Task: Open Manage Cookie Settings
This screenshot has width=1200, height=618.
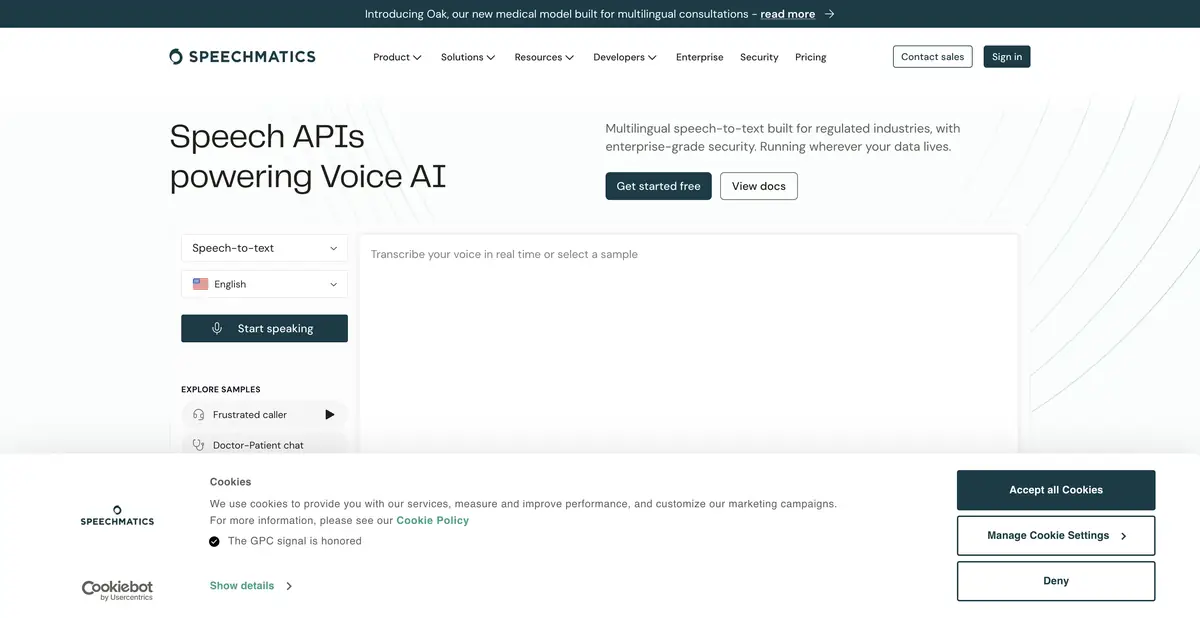Action: click(x=1056, y=536)
